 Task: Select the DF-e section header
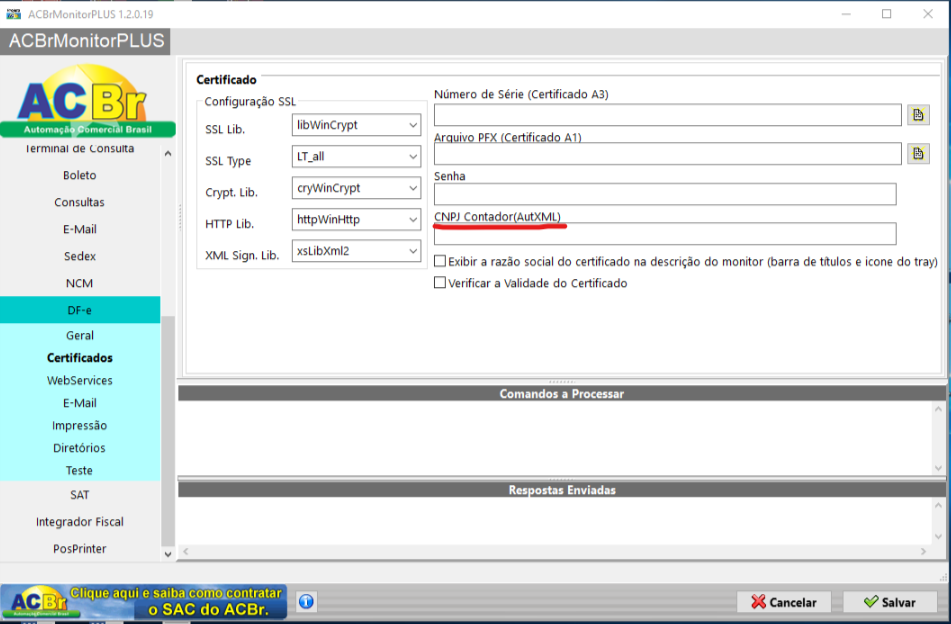coord(79,310)
